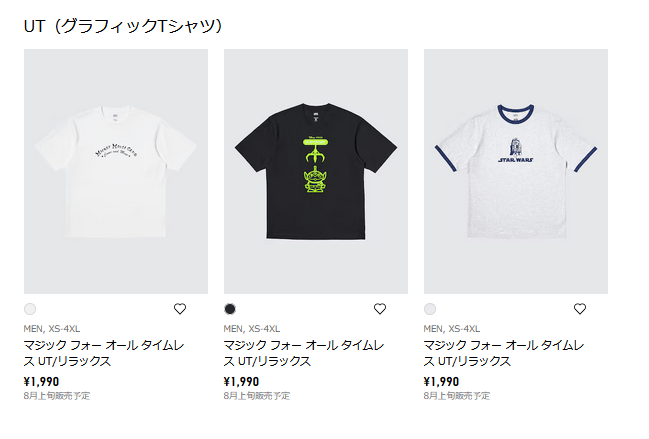This screenshot has height=439, width=649.
Task: Favorite the white Mickey Mouse Club T-shirt
Action: coord(180,309)
